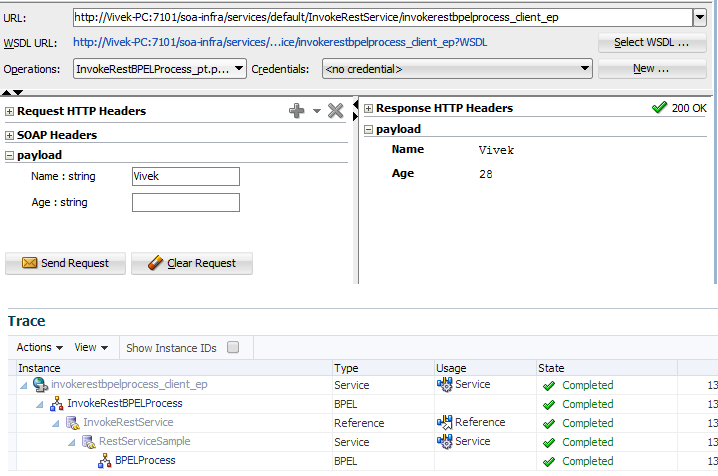The width and height of the screenshot is (718, 476).
Task: Open the dropdown arrow beside the add header icon
Action: pos(316,111)
